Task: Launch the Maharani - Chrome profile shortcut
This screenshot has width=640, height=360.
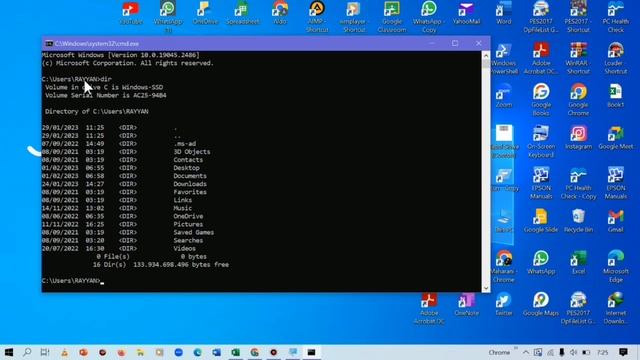Action: [x=504, y=267]
